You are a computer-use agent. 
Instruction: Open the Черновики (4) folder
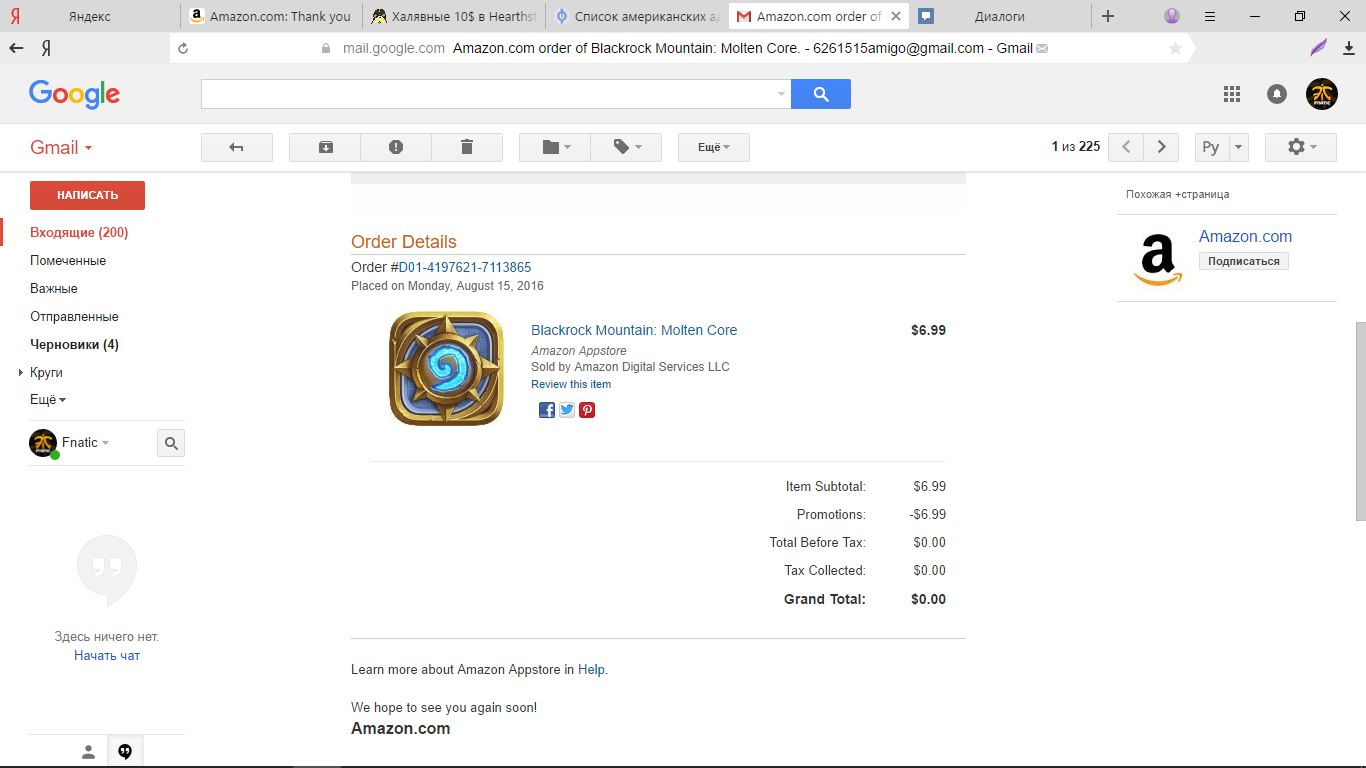coord(74,345)
